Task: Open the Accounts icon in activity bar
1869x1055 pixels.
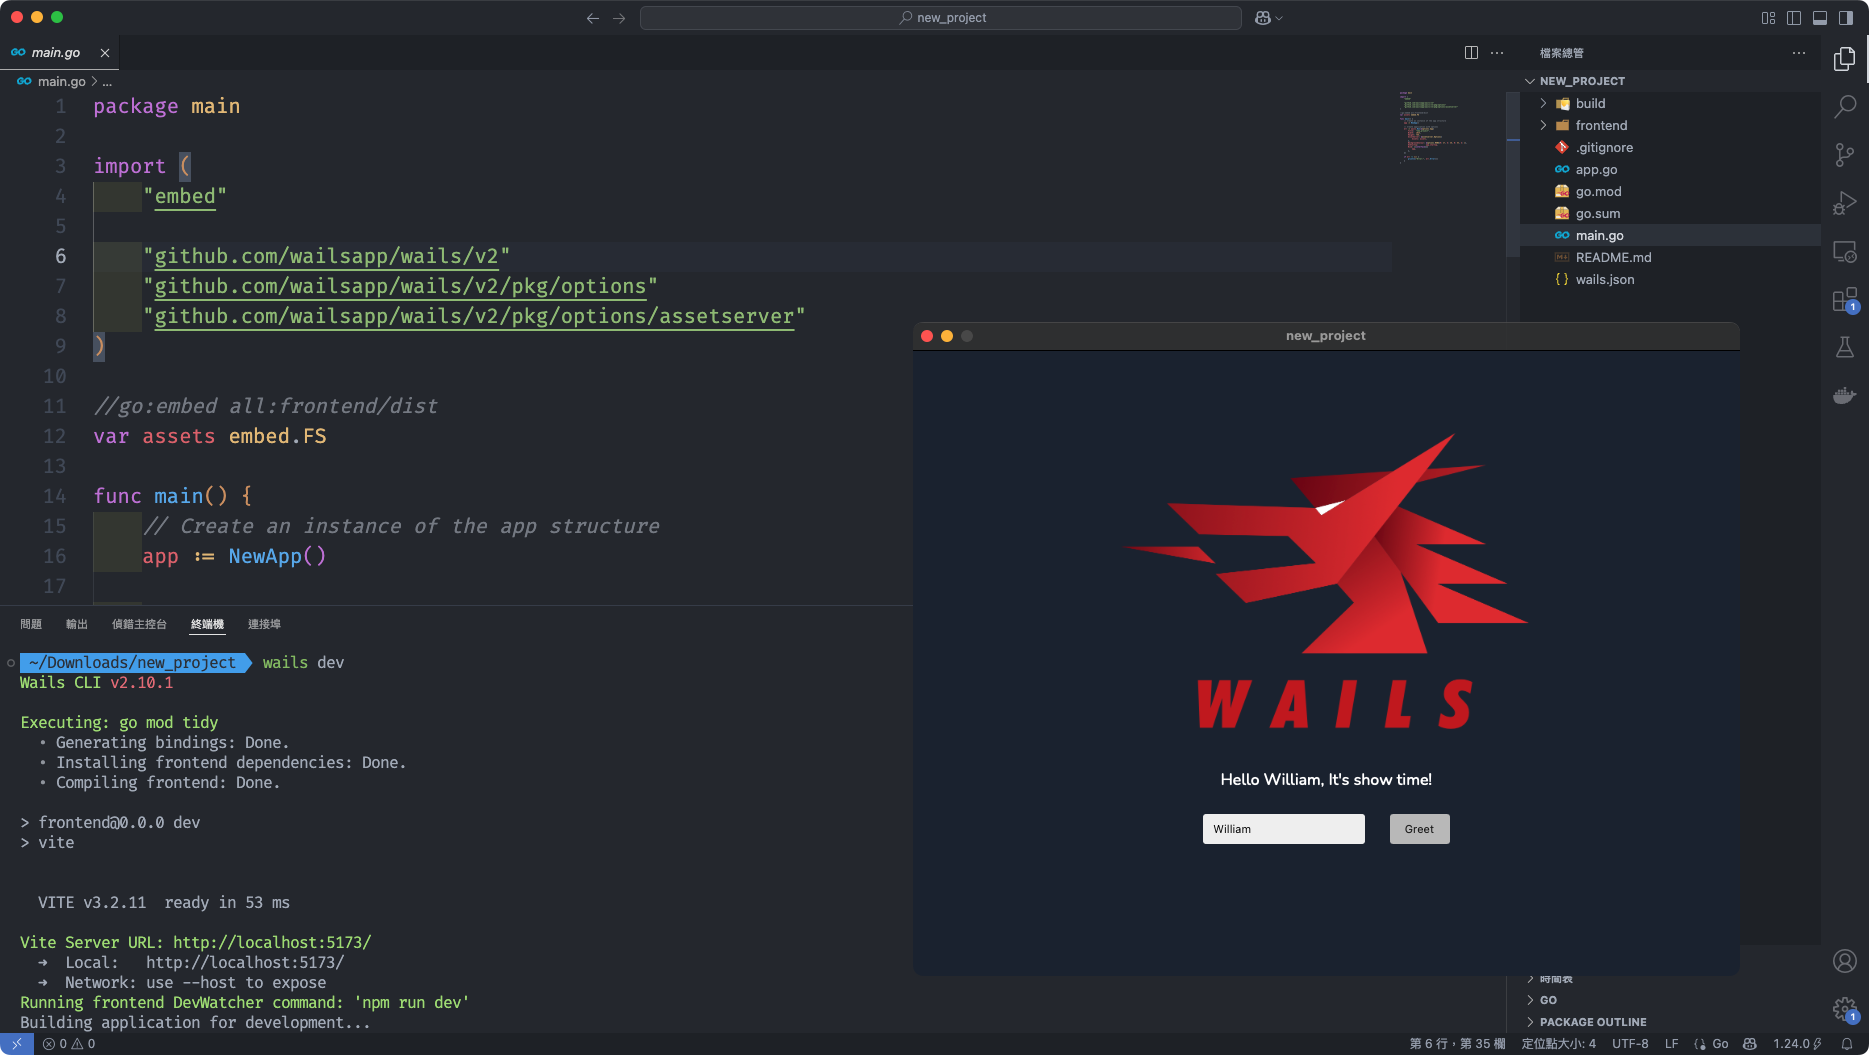Action: pos(1845,961)
